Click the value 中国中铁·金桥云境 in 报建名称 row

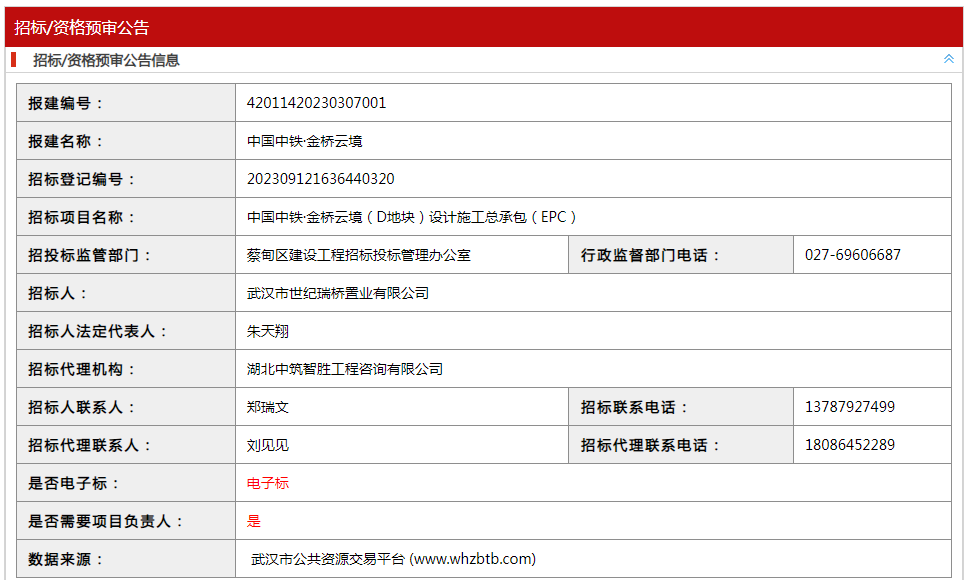coord(305,141)
